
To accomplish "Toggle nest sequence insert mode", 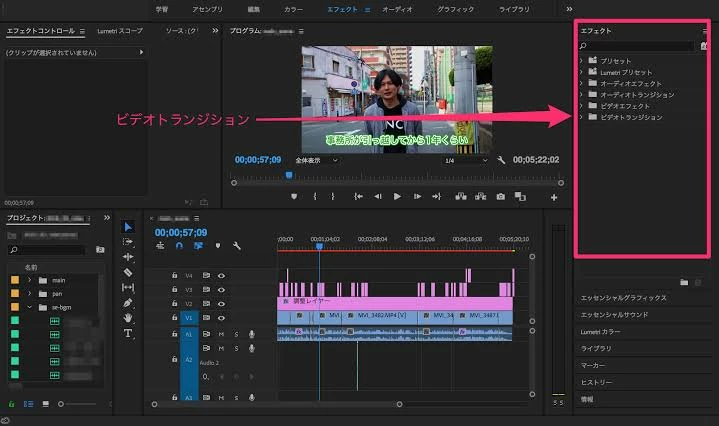I will pos(160,246).
